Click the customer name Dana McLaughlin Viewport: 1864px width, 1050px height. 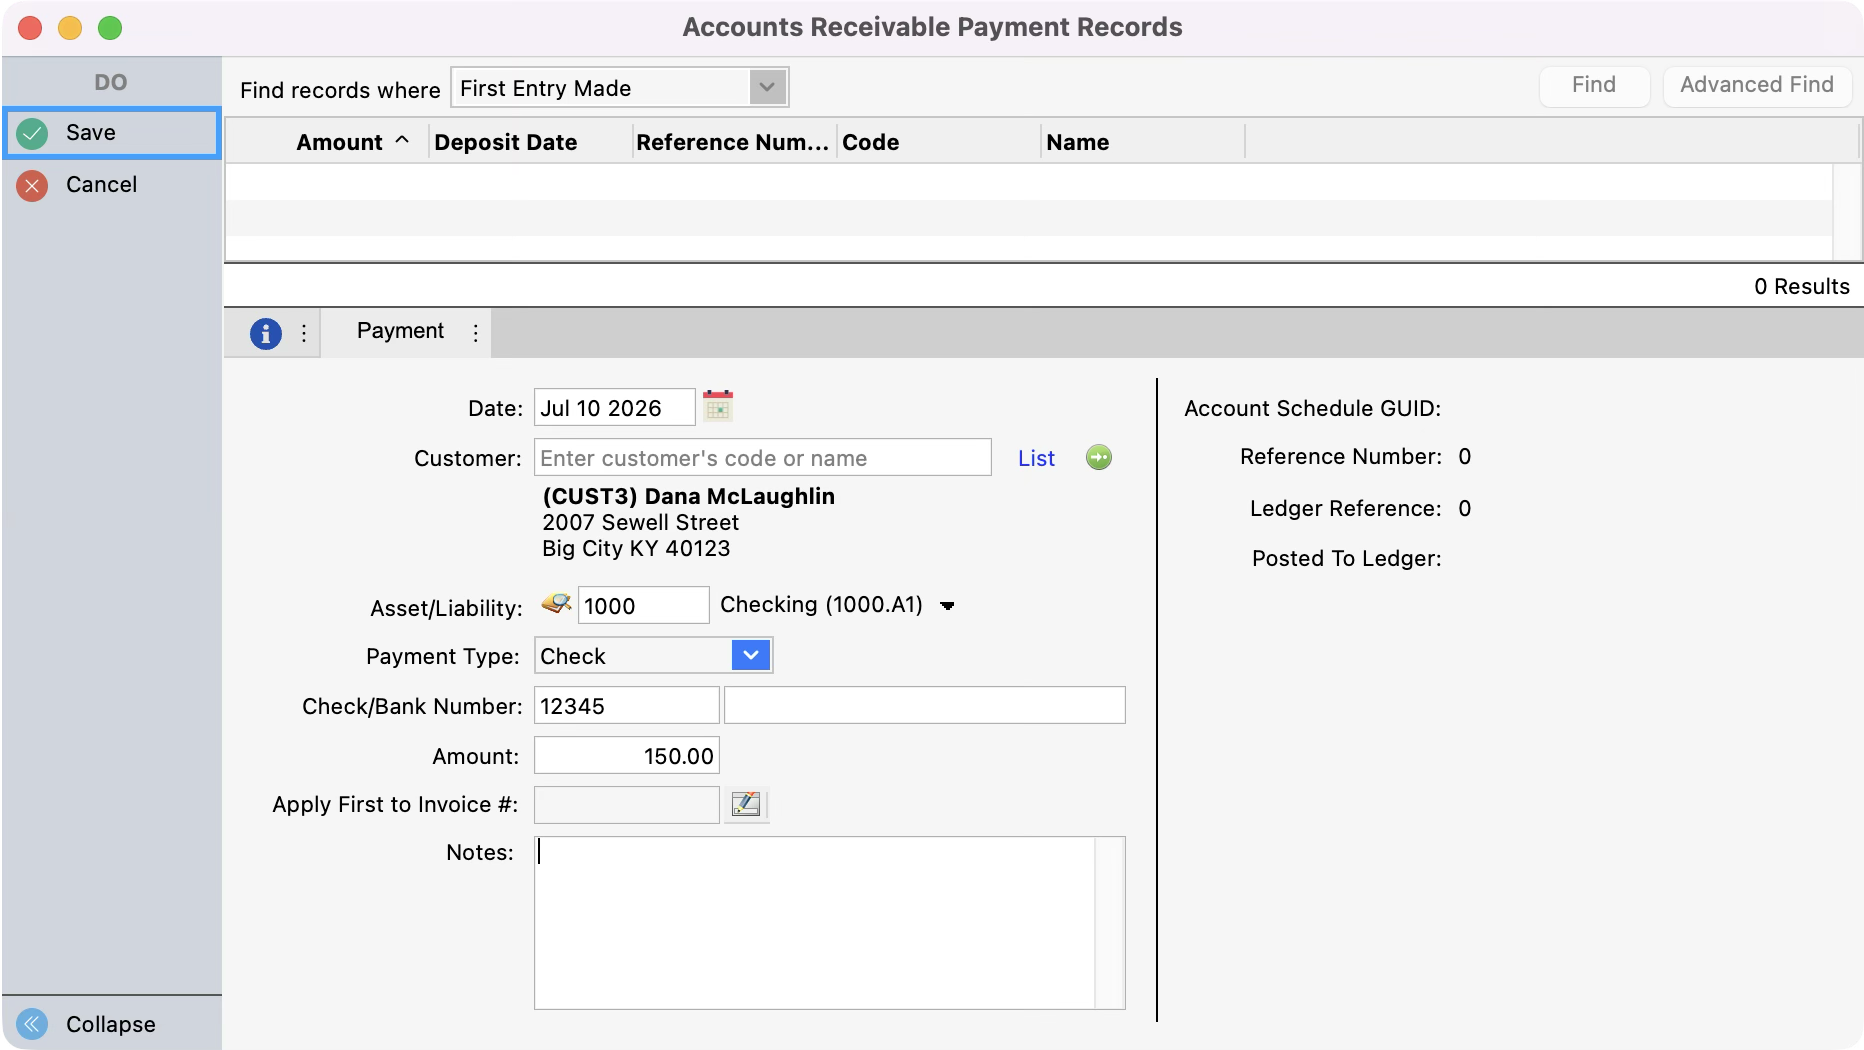[x=739, y=497]
